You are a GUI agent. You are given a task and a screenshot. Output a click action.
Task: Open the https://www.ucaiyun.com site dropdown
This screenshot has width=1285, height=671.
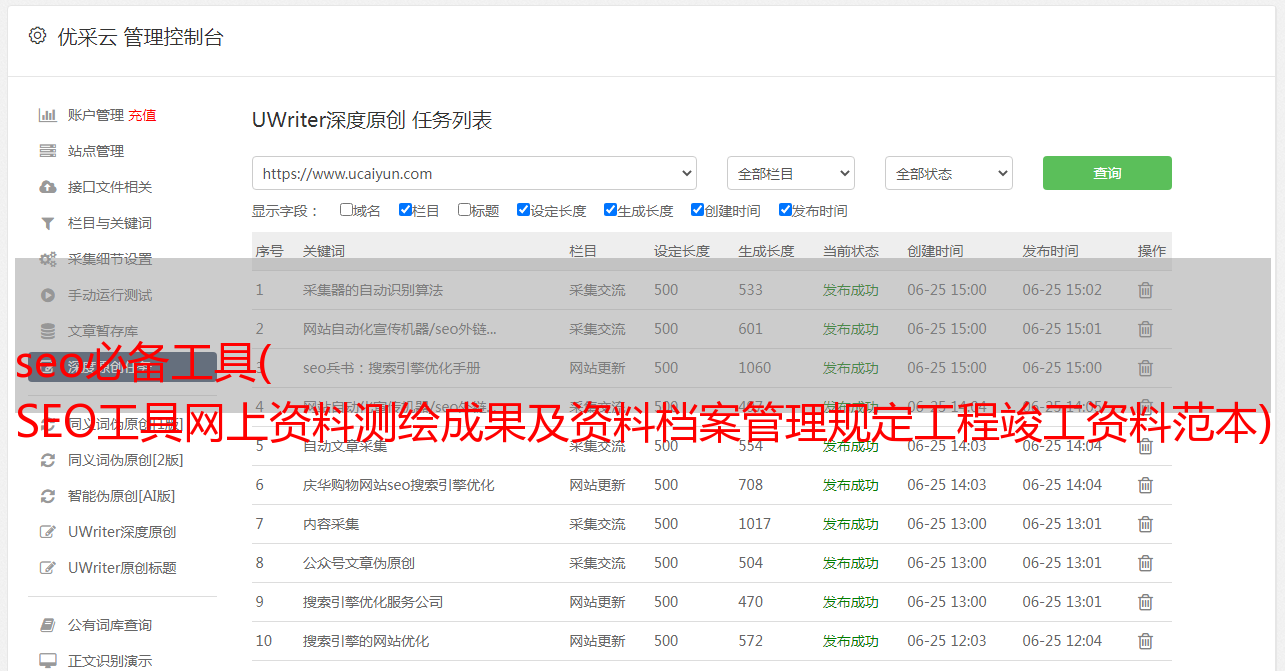pos(474,173)
